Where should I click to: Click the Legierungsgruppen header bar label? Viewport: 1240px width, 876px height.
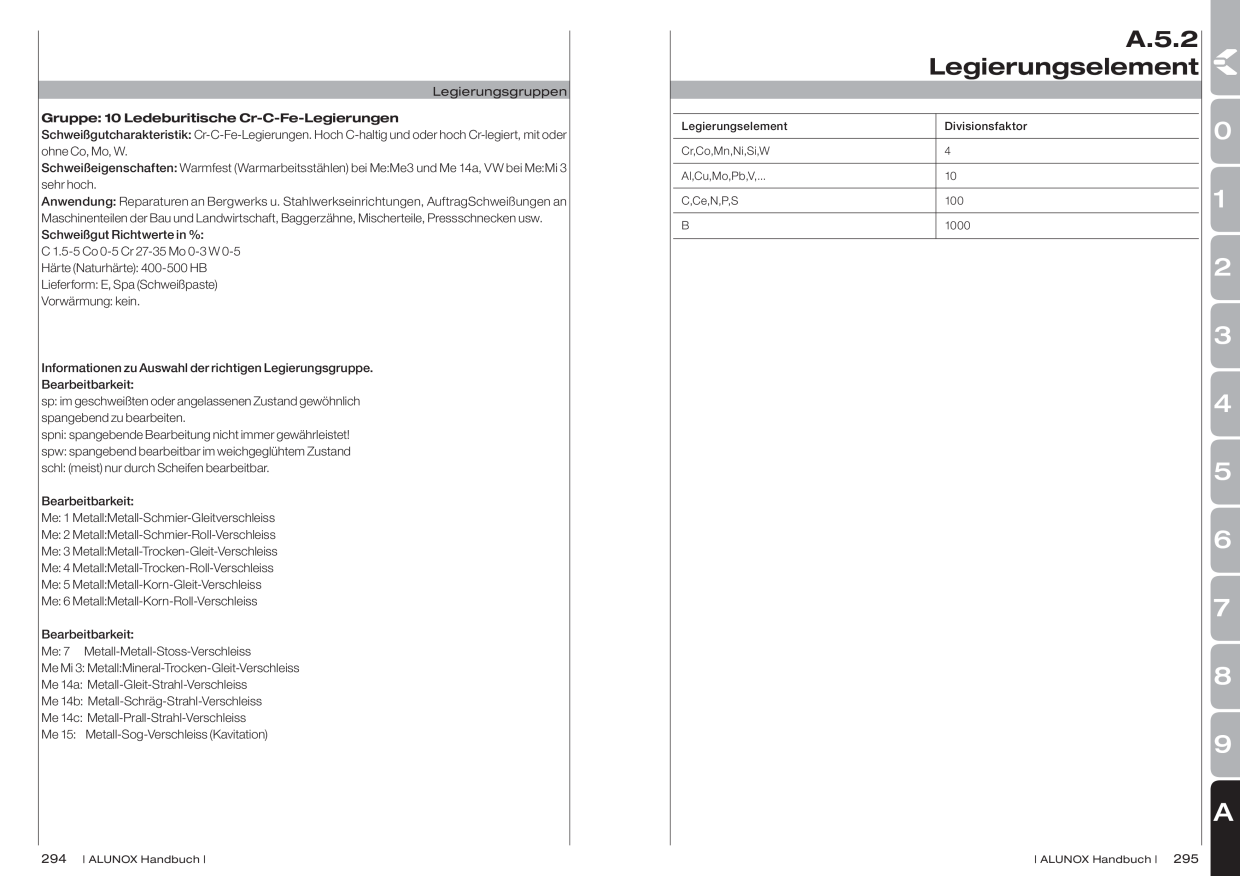(x=499, y=92)
